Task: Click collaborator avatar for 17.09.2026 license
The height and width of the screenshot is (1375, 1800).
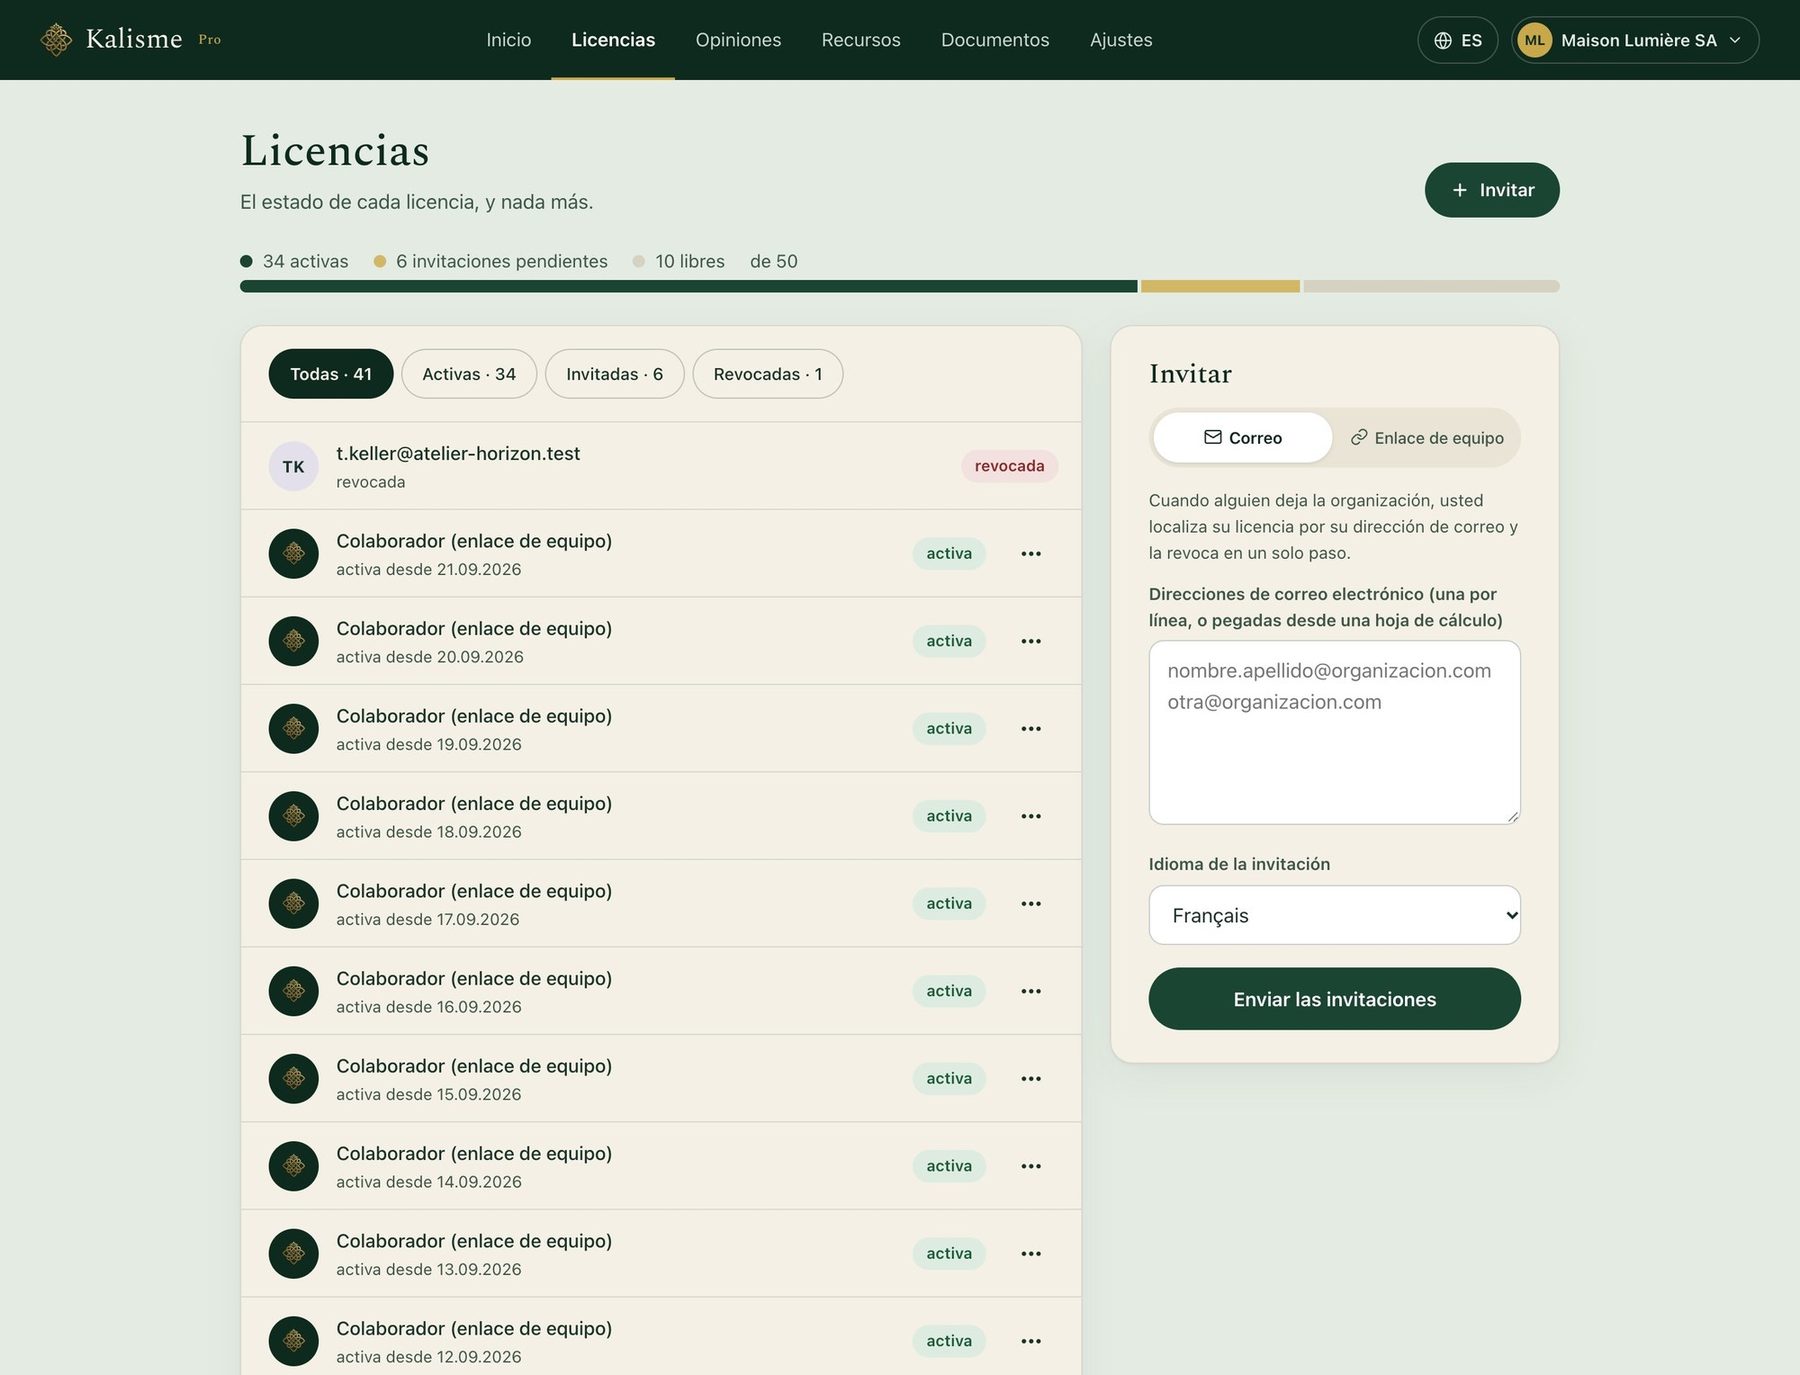Action: [293, 904]
